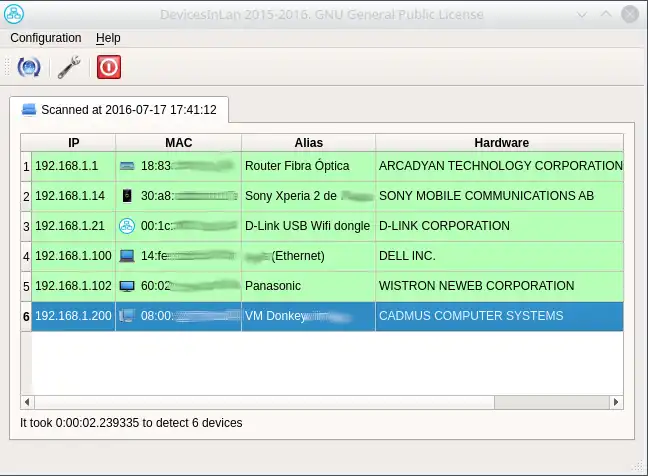
Task: Click MAC address starting 00:1c
Action: (179, 226)
